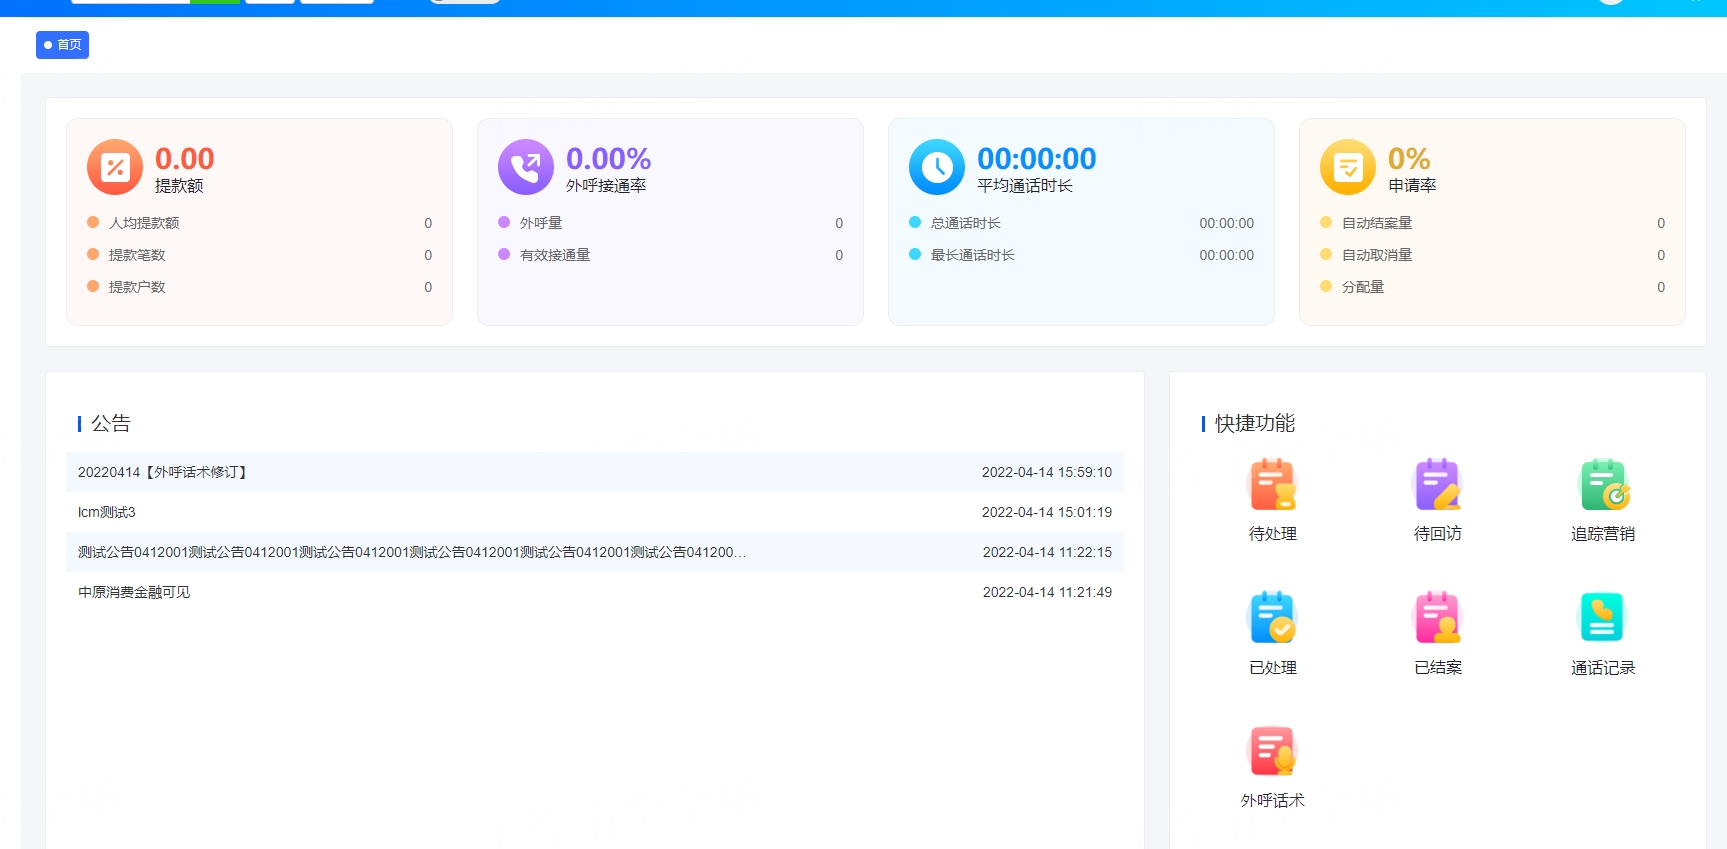Open the 待回访 quick function icon
The height and width of the screenshot is (849, 1727).
point(1437,485)
